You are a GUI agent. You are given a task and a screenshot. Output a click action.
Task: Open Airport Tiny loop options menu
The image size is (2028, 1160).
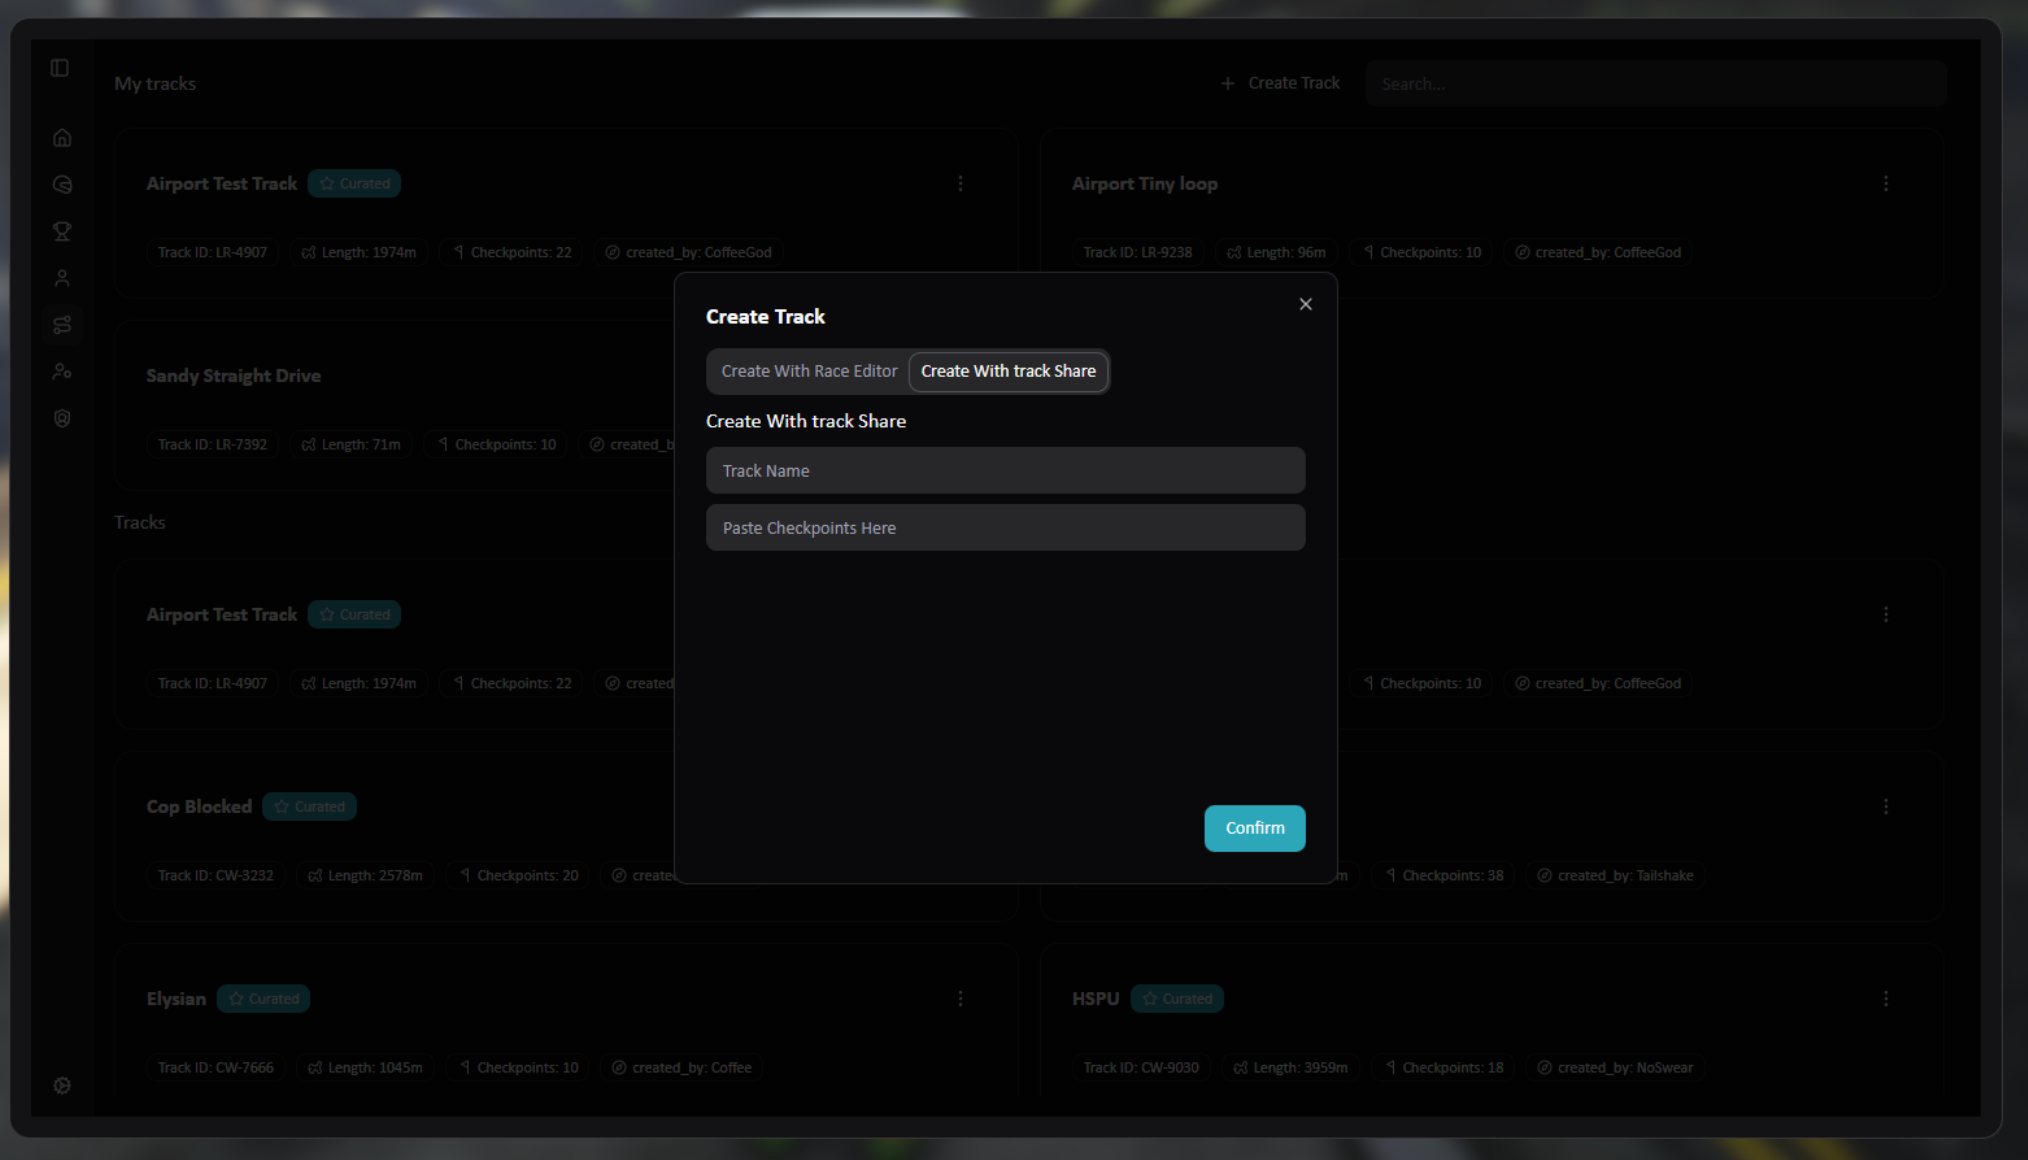1885,184
